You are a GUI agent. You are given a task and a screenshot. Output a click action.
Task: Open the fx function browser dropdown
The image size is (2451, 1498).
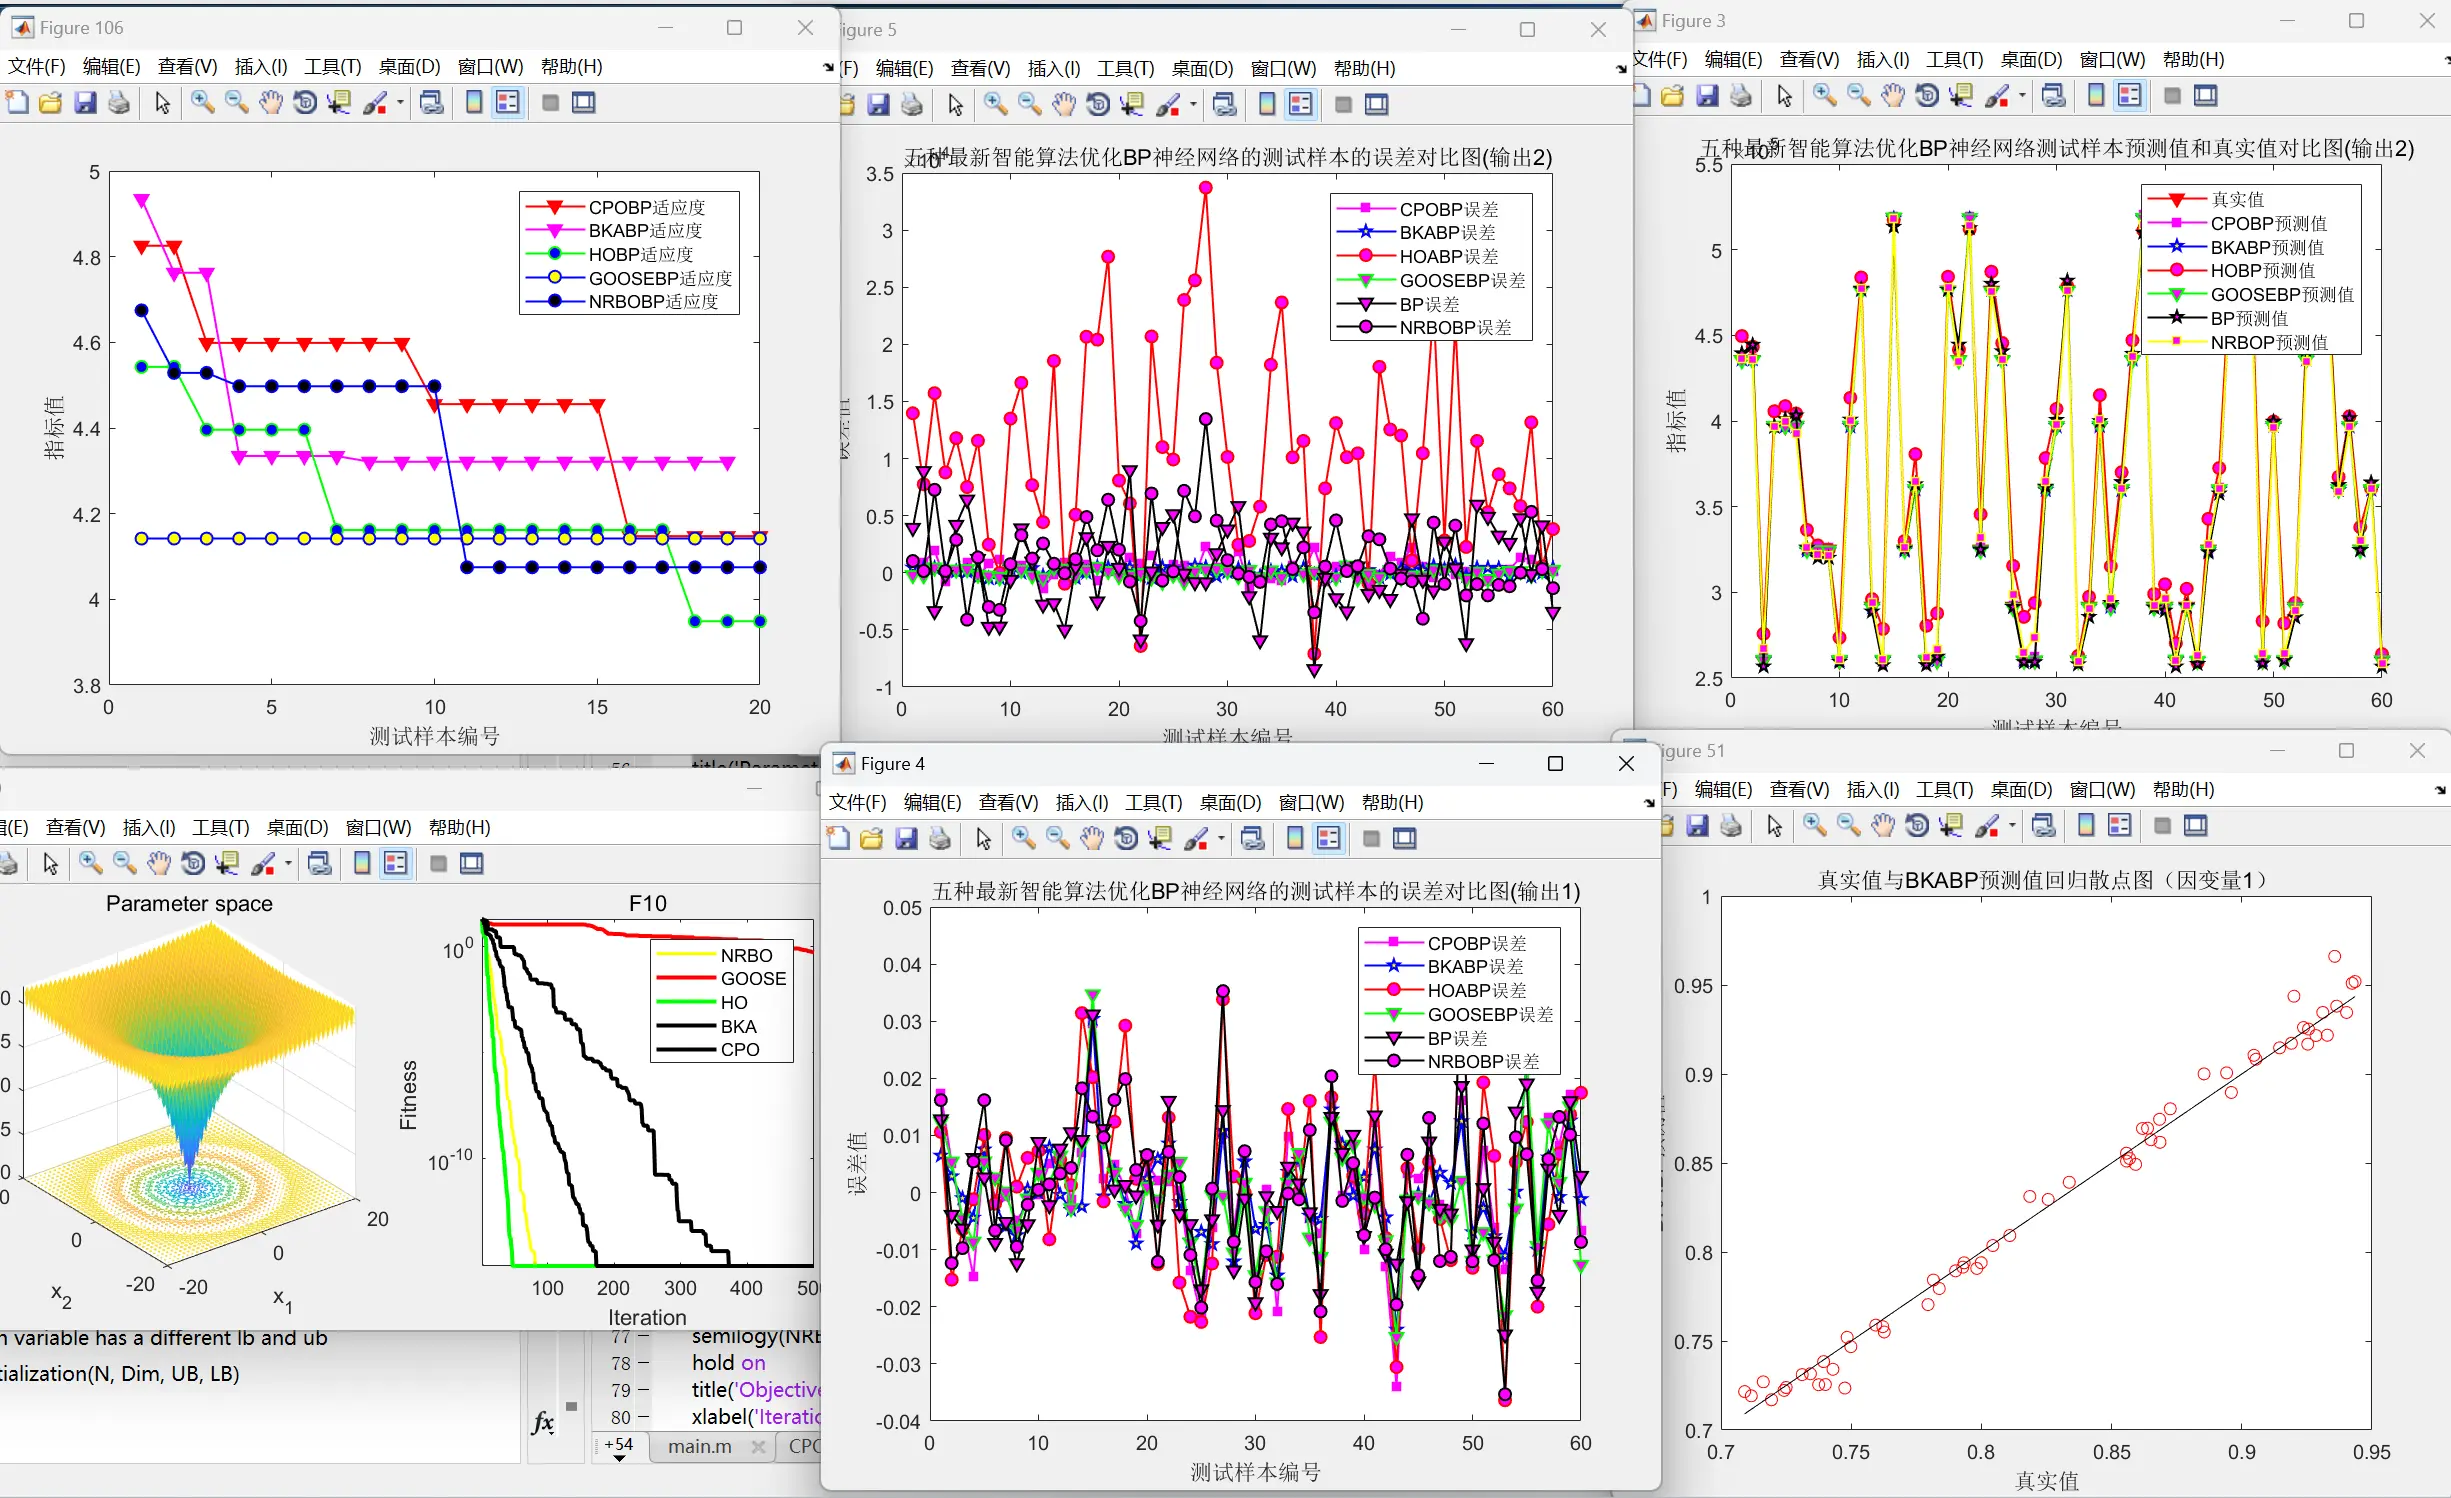pos(543,1423)
